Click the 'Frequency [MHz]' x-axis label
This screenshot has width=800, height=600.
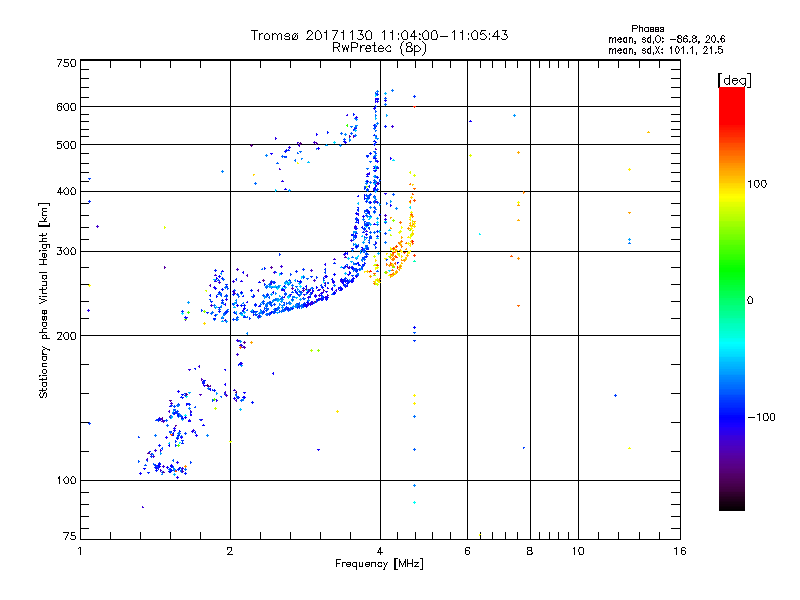coord(379,564)
